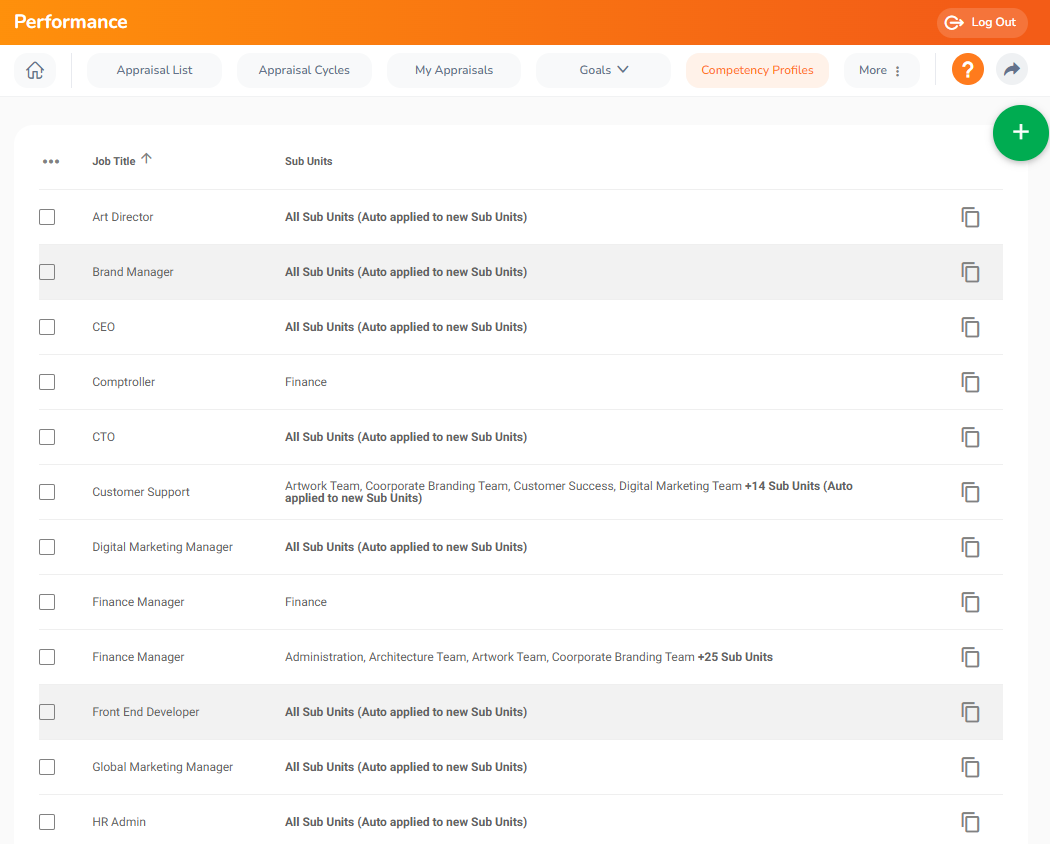1050x844 pixels.
Task: Click the Job Title column header
Action: [114, 161]
